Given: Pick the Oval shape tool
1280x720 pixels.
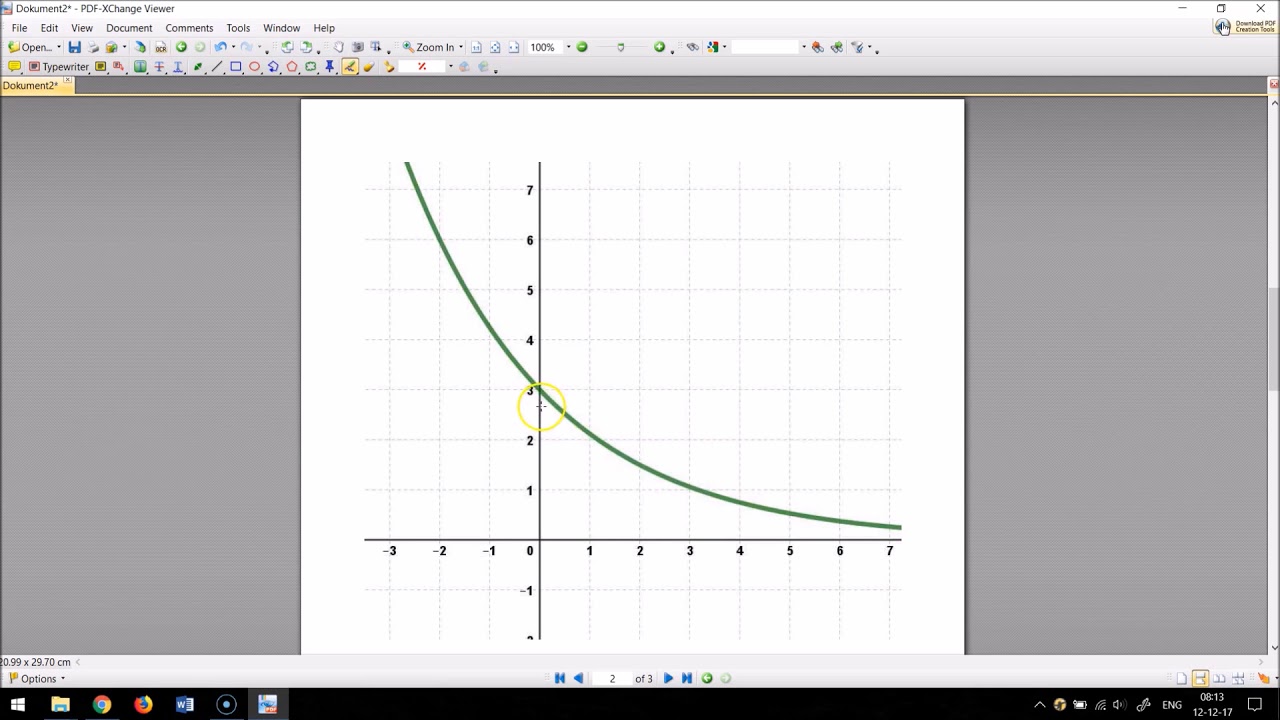Looking at the screenshot, I should click(x=255, y=67).
